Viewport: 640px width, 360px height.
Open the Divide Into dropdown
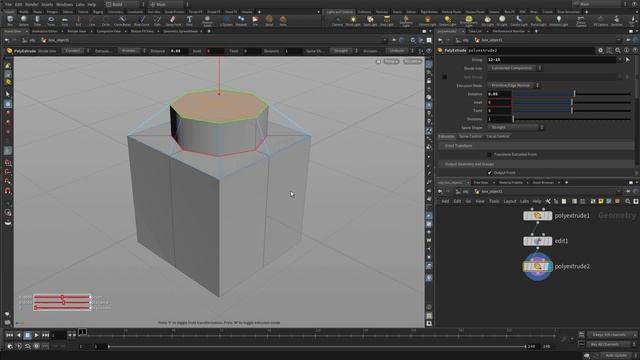[514, 68]
